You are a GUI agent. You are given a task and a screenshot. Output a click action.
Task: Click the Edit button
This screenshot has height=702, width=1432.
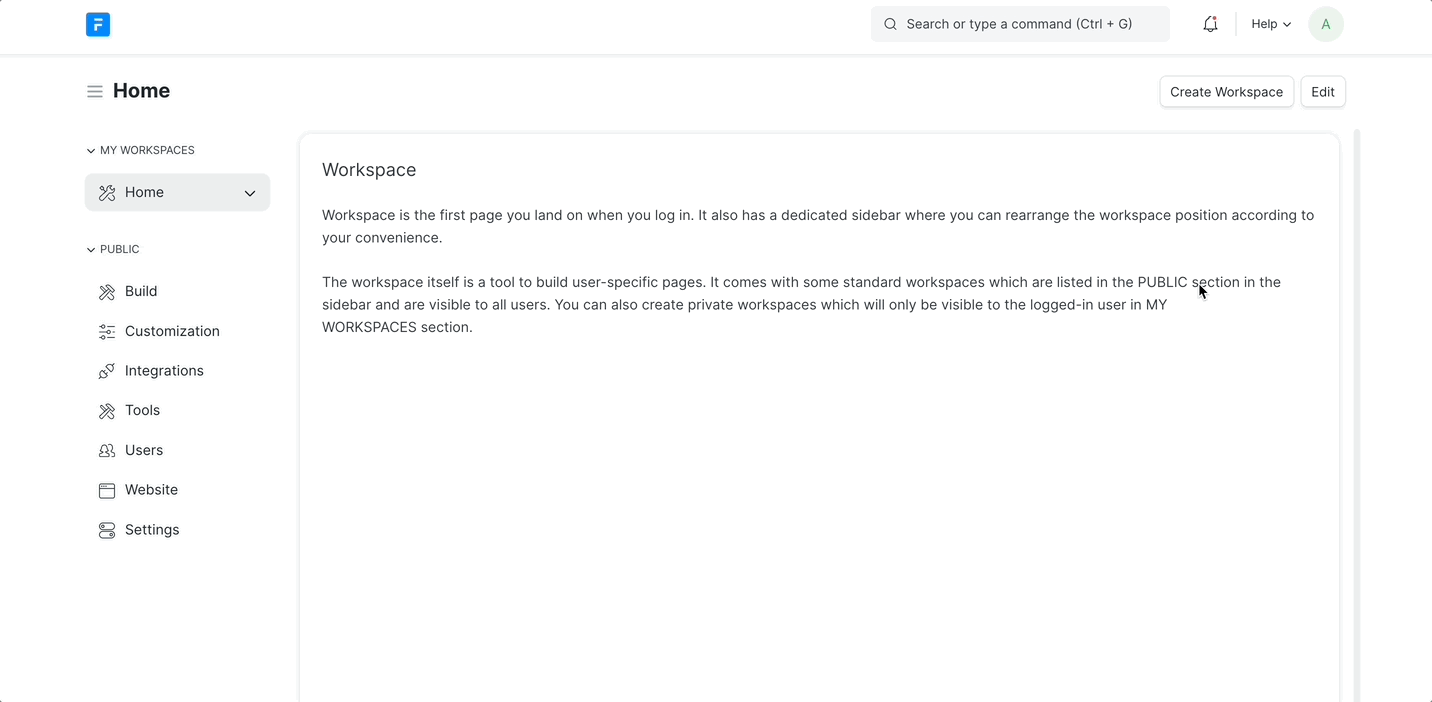point(1322,92)
